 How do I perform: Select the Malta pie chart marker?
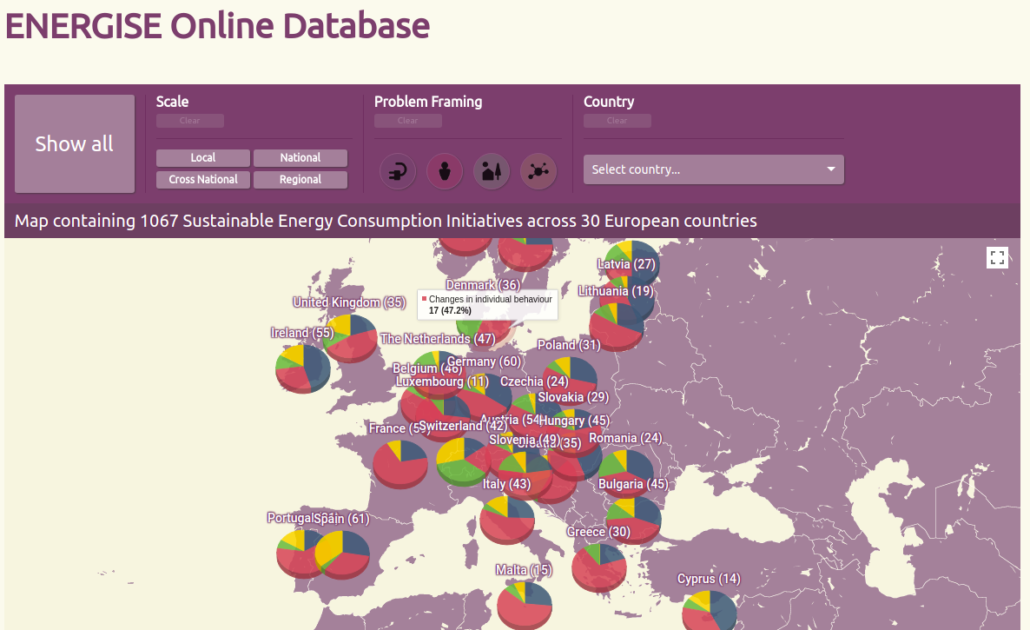pos(524,603)
